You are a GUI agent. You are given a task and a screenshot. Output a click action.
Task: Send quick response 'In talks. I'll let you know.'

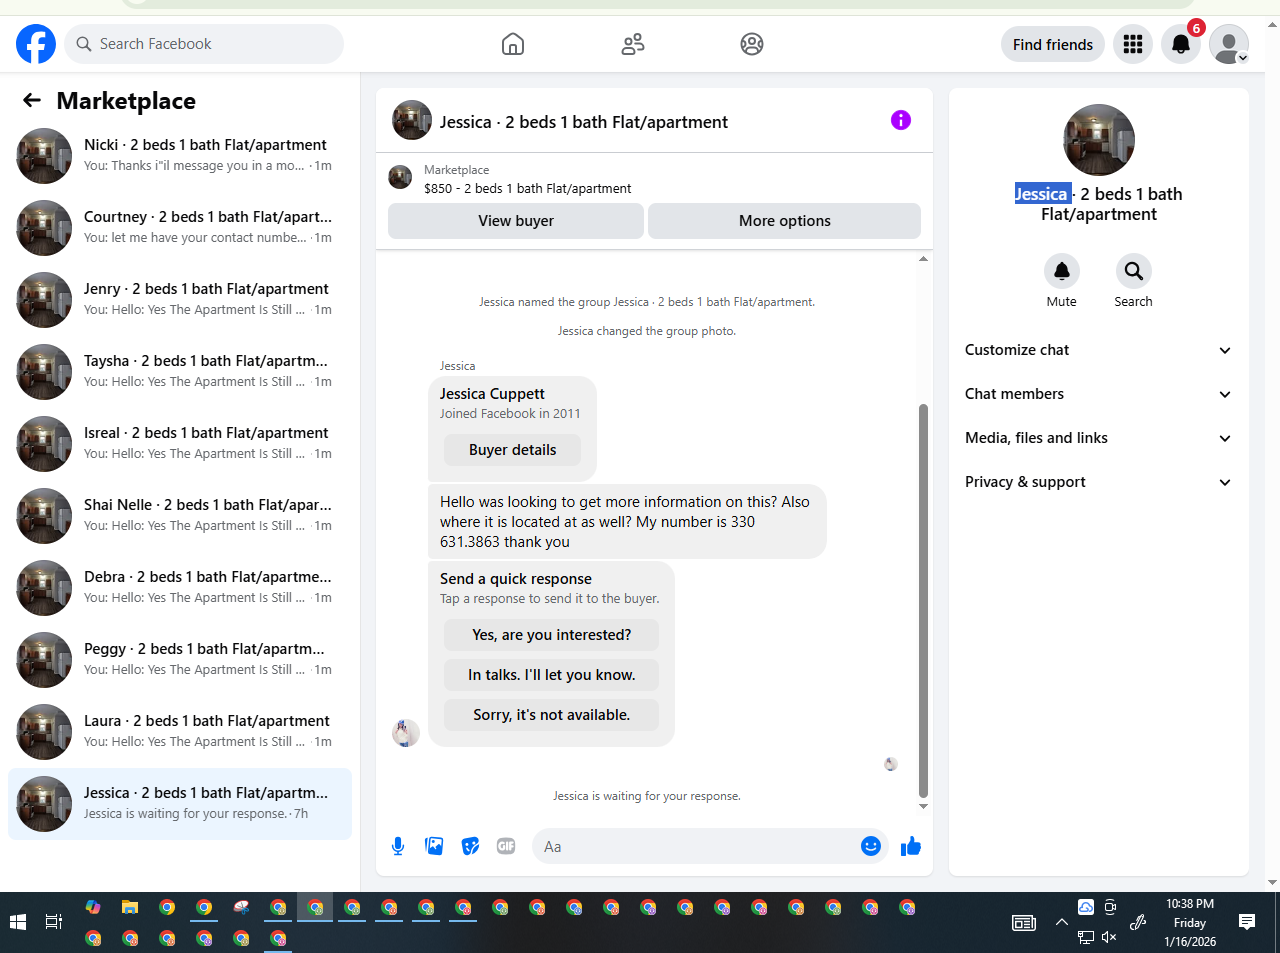pos(552,675)
